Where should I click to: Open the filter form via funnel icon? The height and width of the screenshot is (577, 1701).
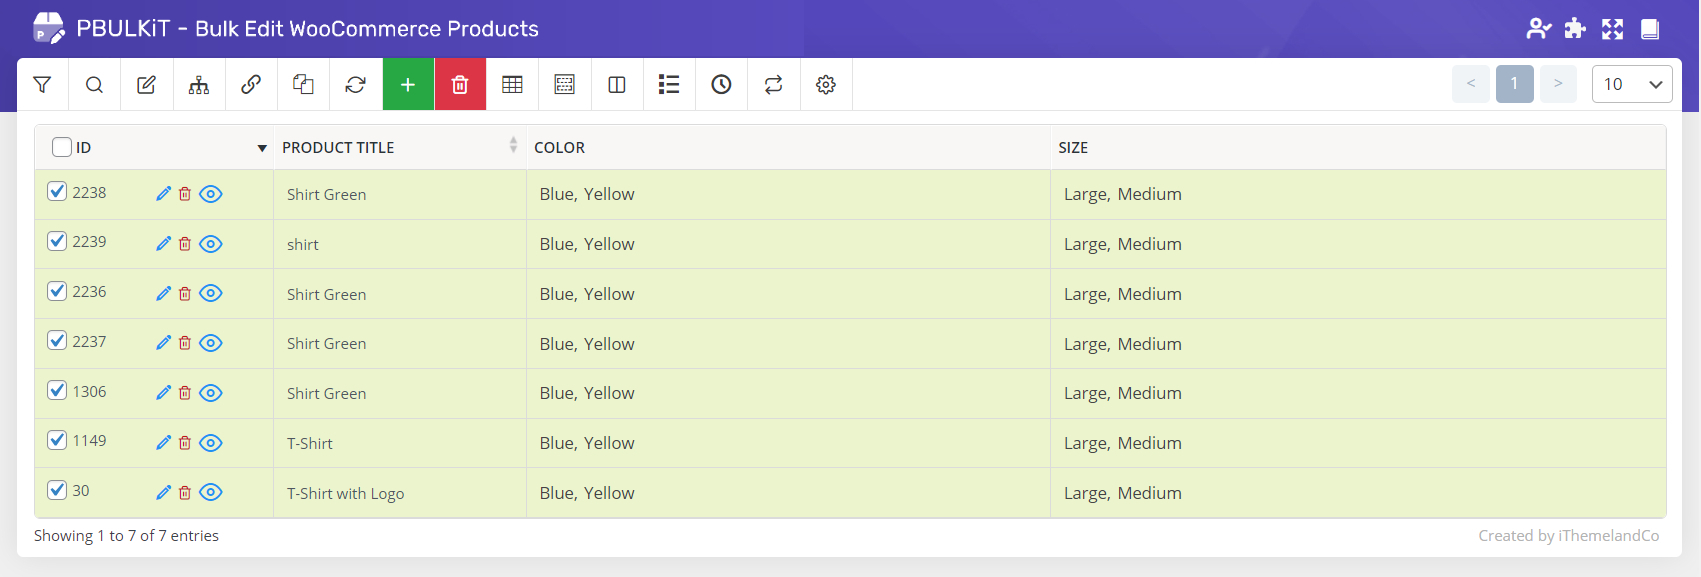click(42, 85)
